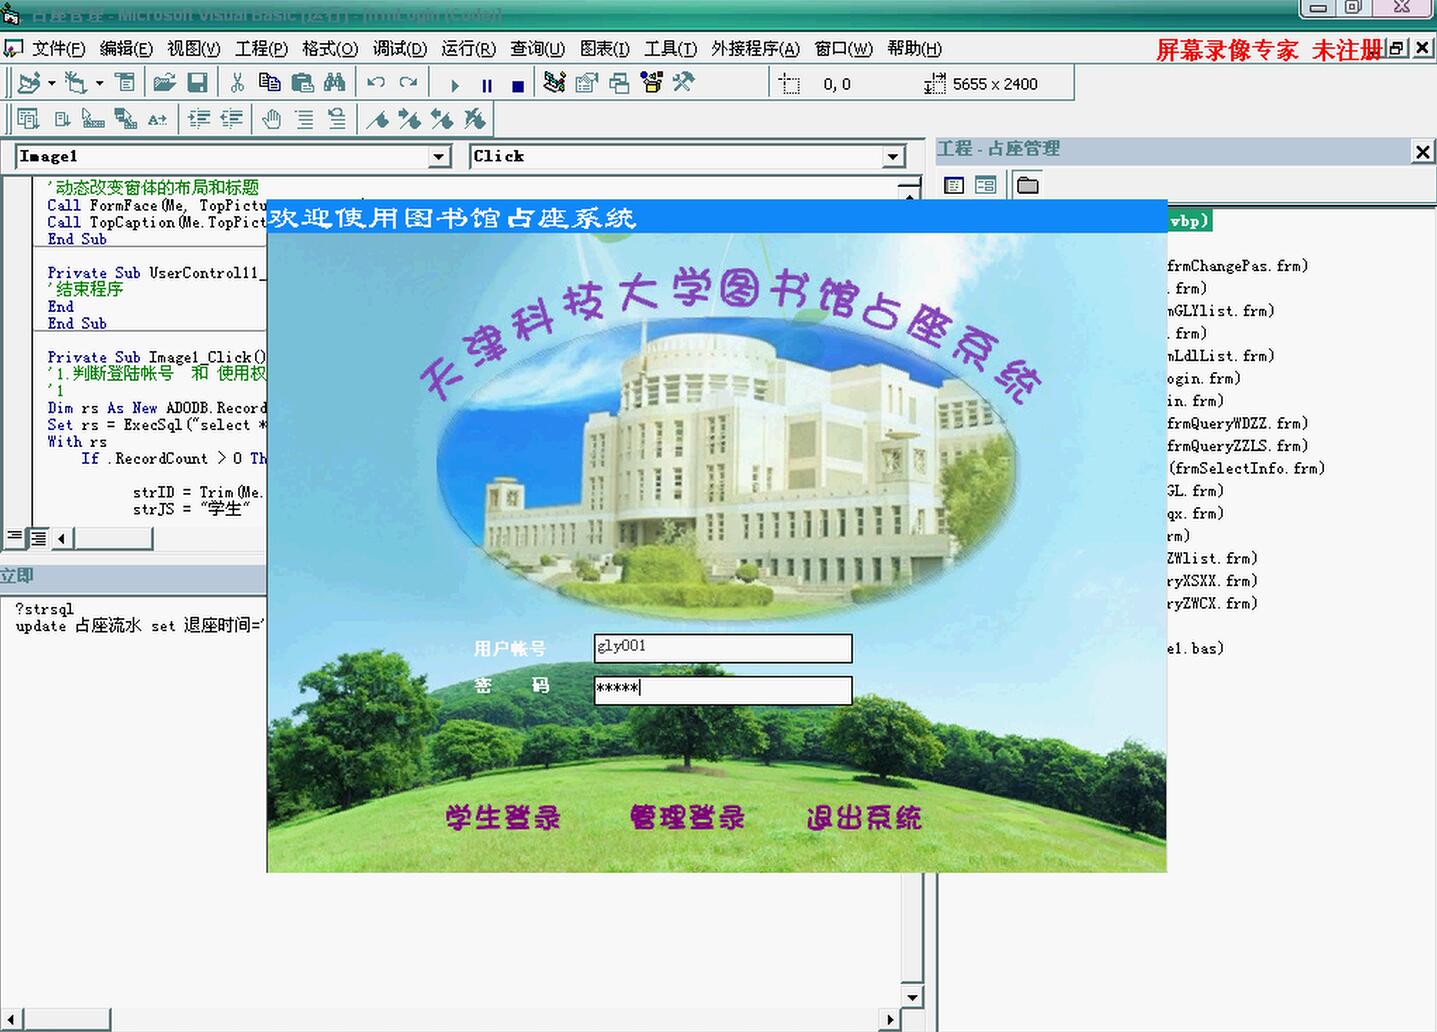Click the Uncomment Block icon
1437x1032 pixels.
point(337,119)
